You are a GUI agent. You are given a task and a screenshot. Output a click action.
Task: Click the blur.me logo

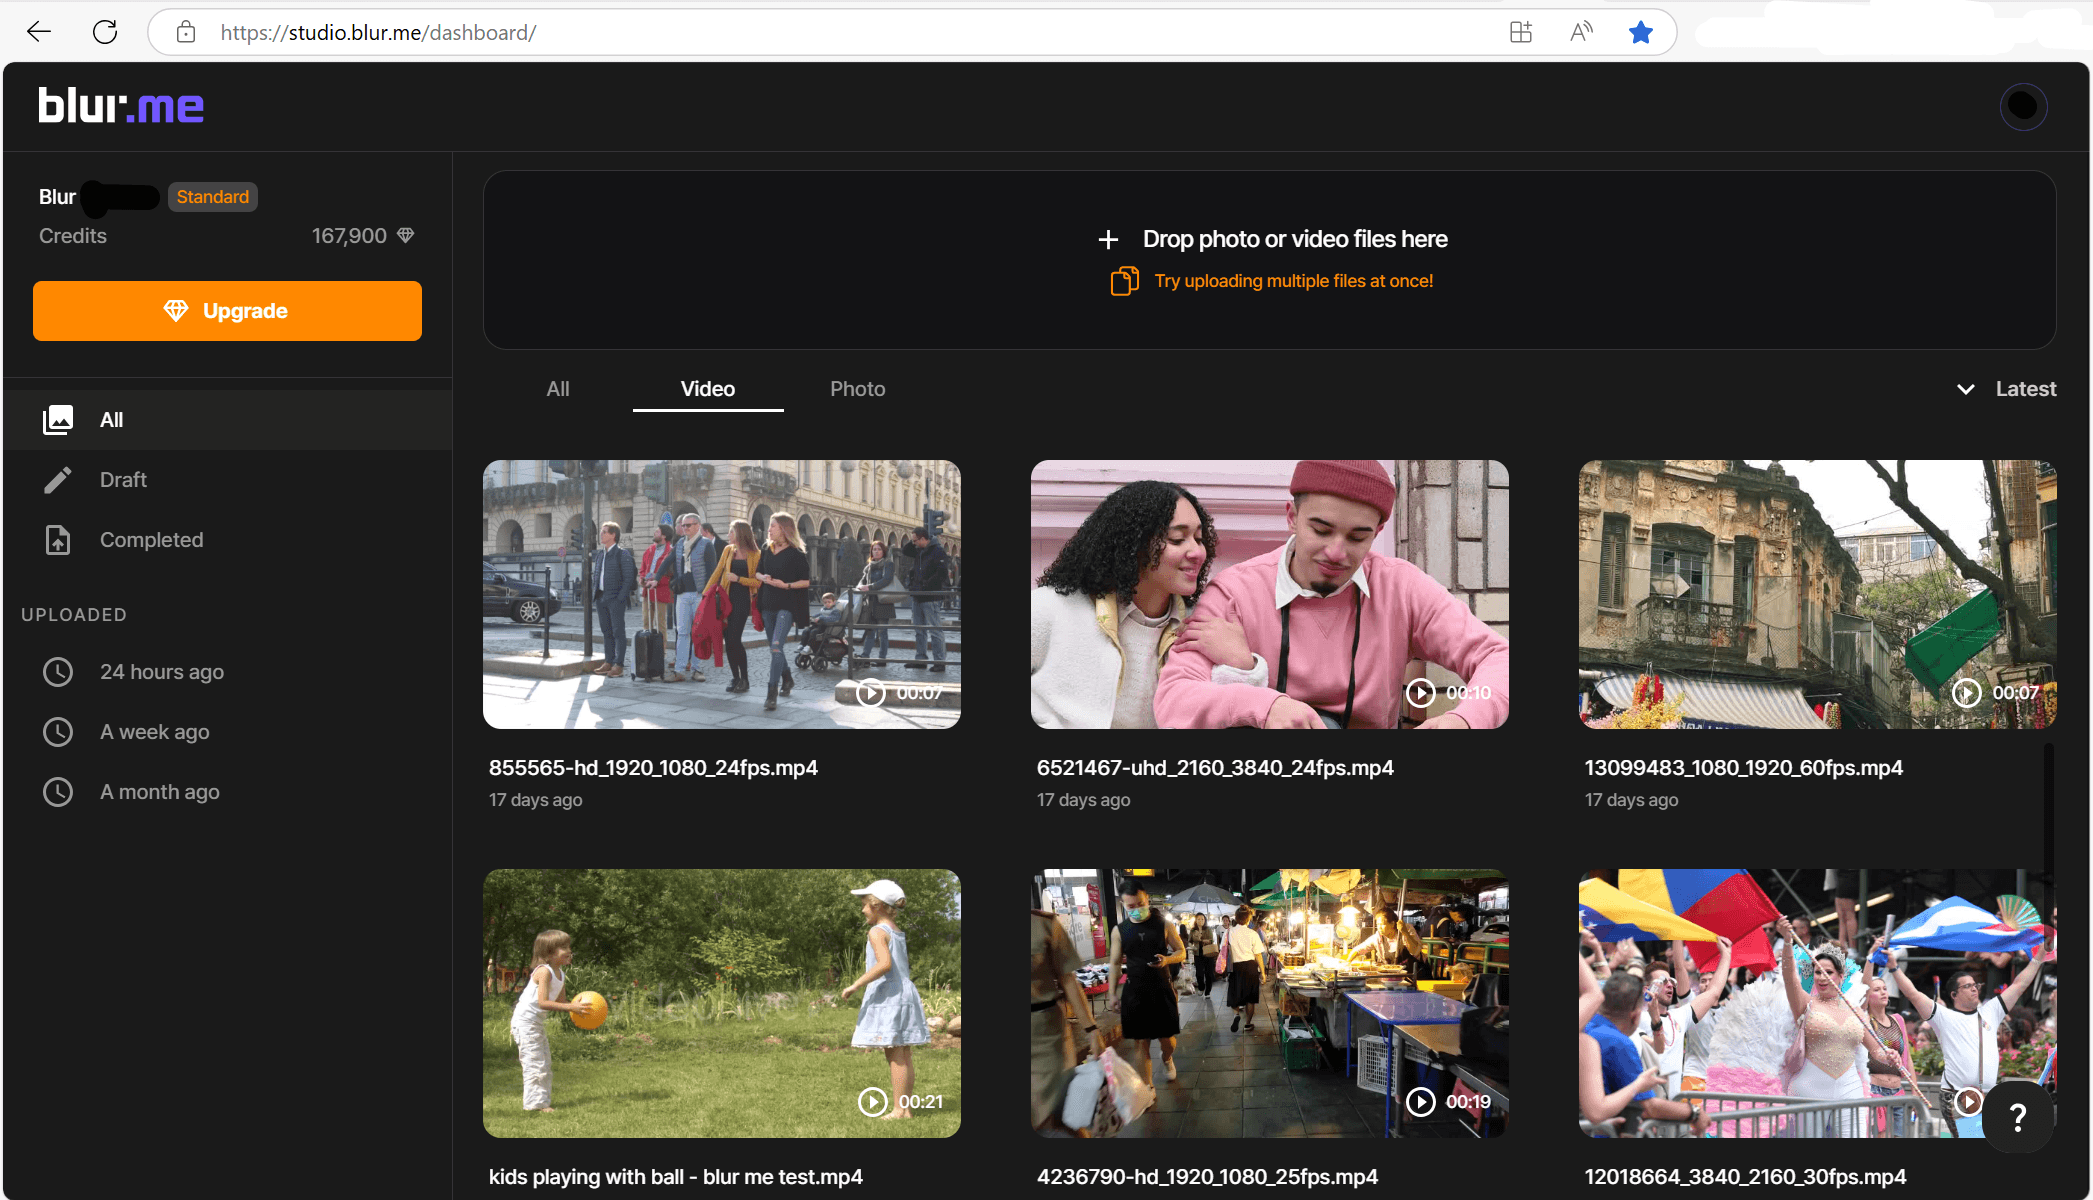121,106
